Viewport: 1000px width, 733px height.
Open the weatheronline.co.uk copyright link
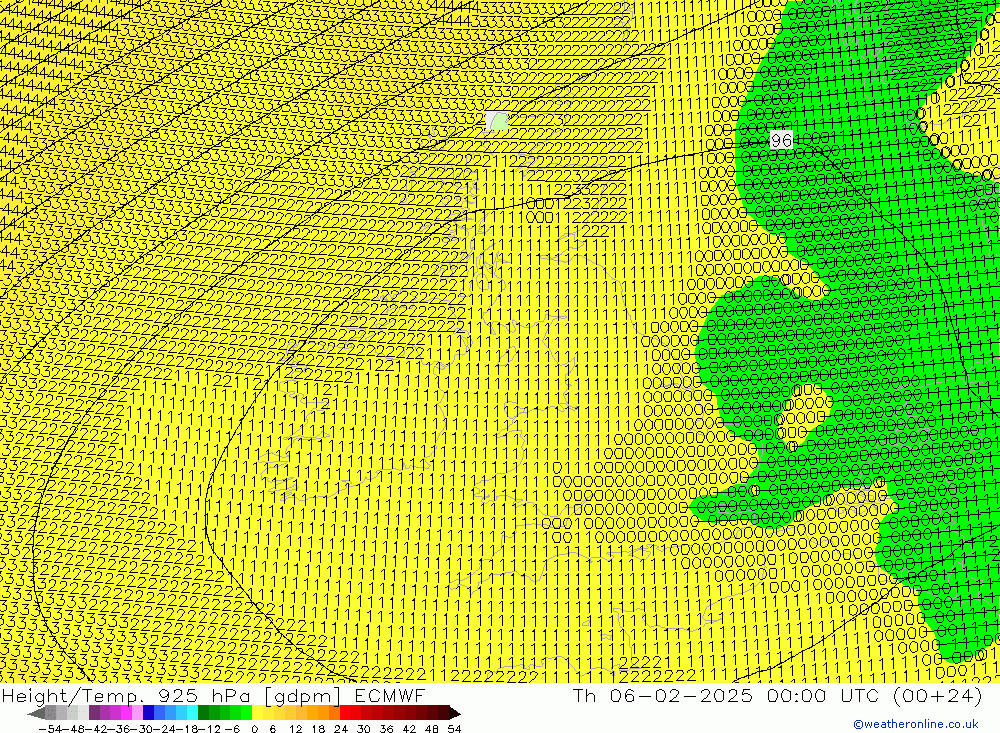point(916,724)
